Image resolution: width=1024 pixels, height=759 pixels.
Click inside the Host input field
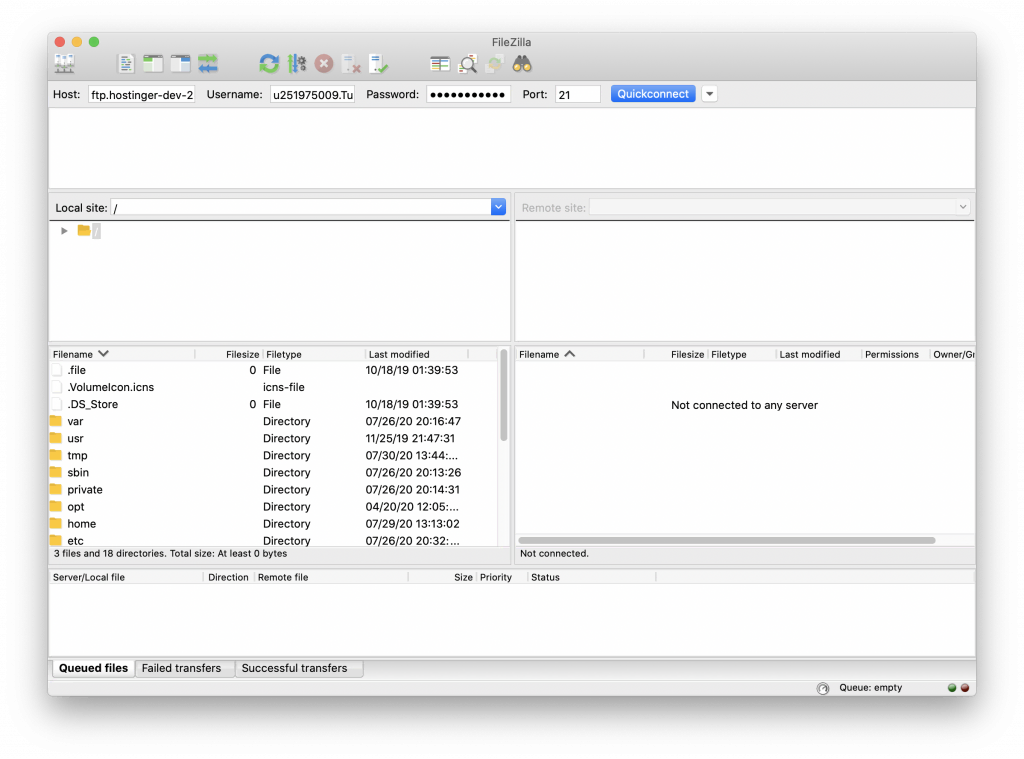[x=143, y=93]
